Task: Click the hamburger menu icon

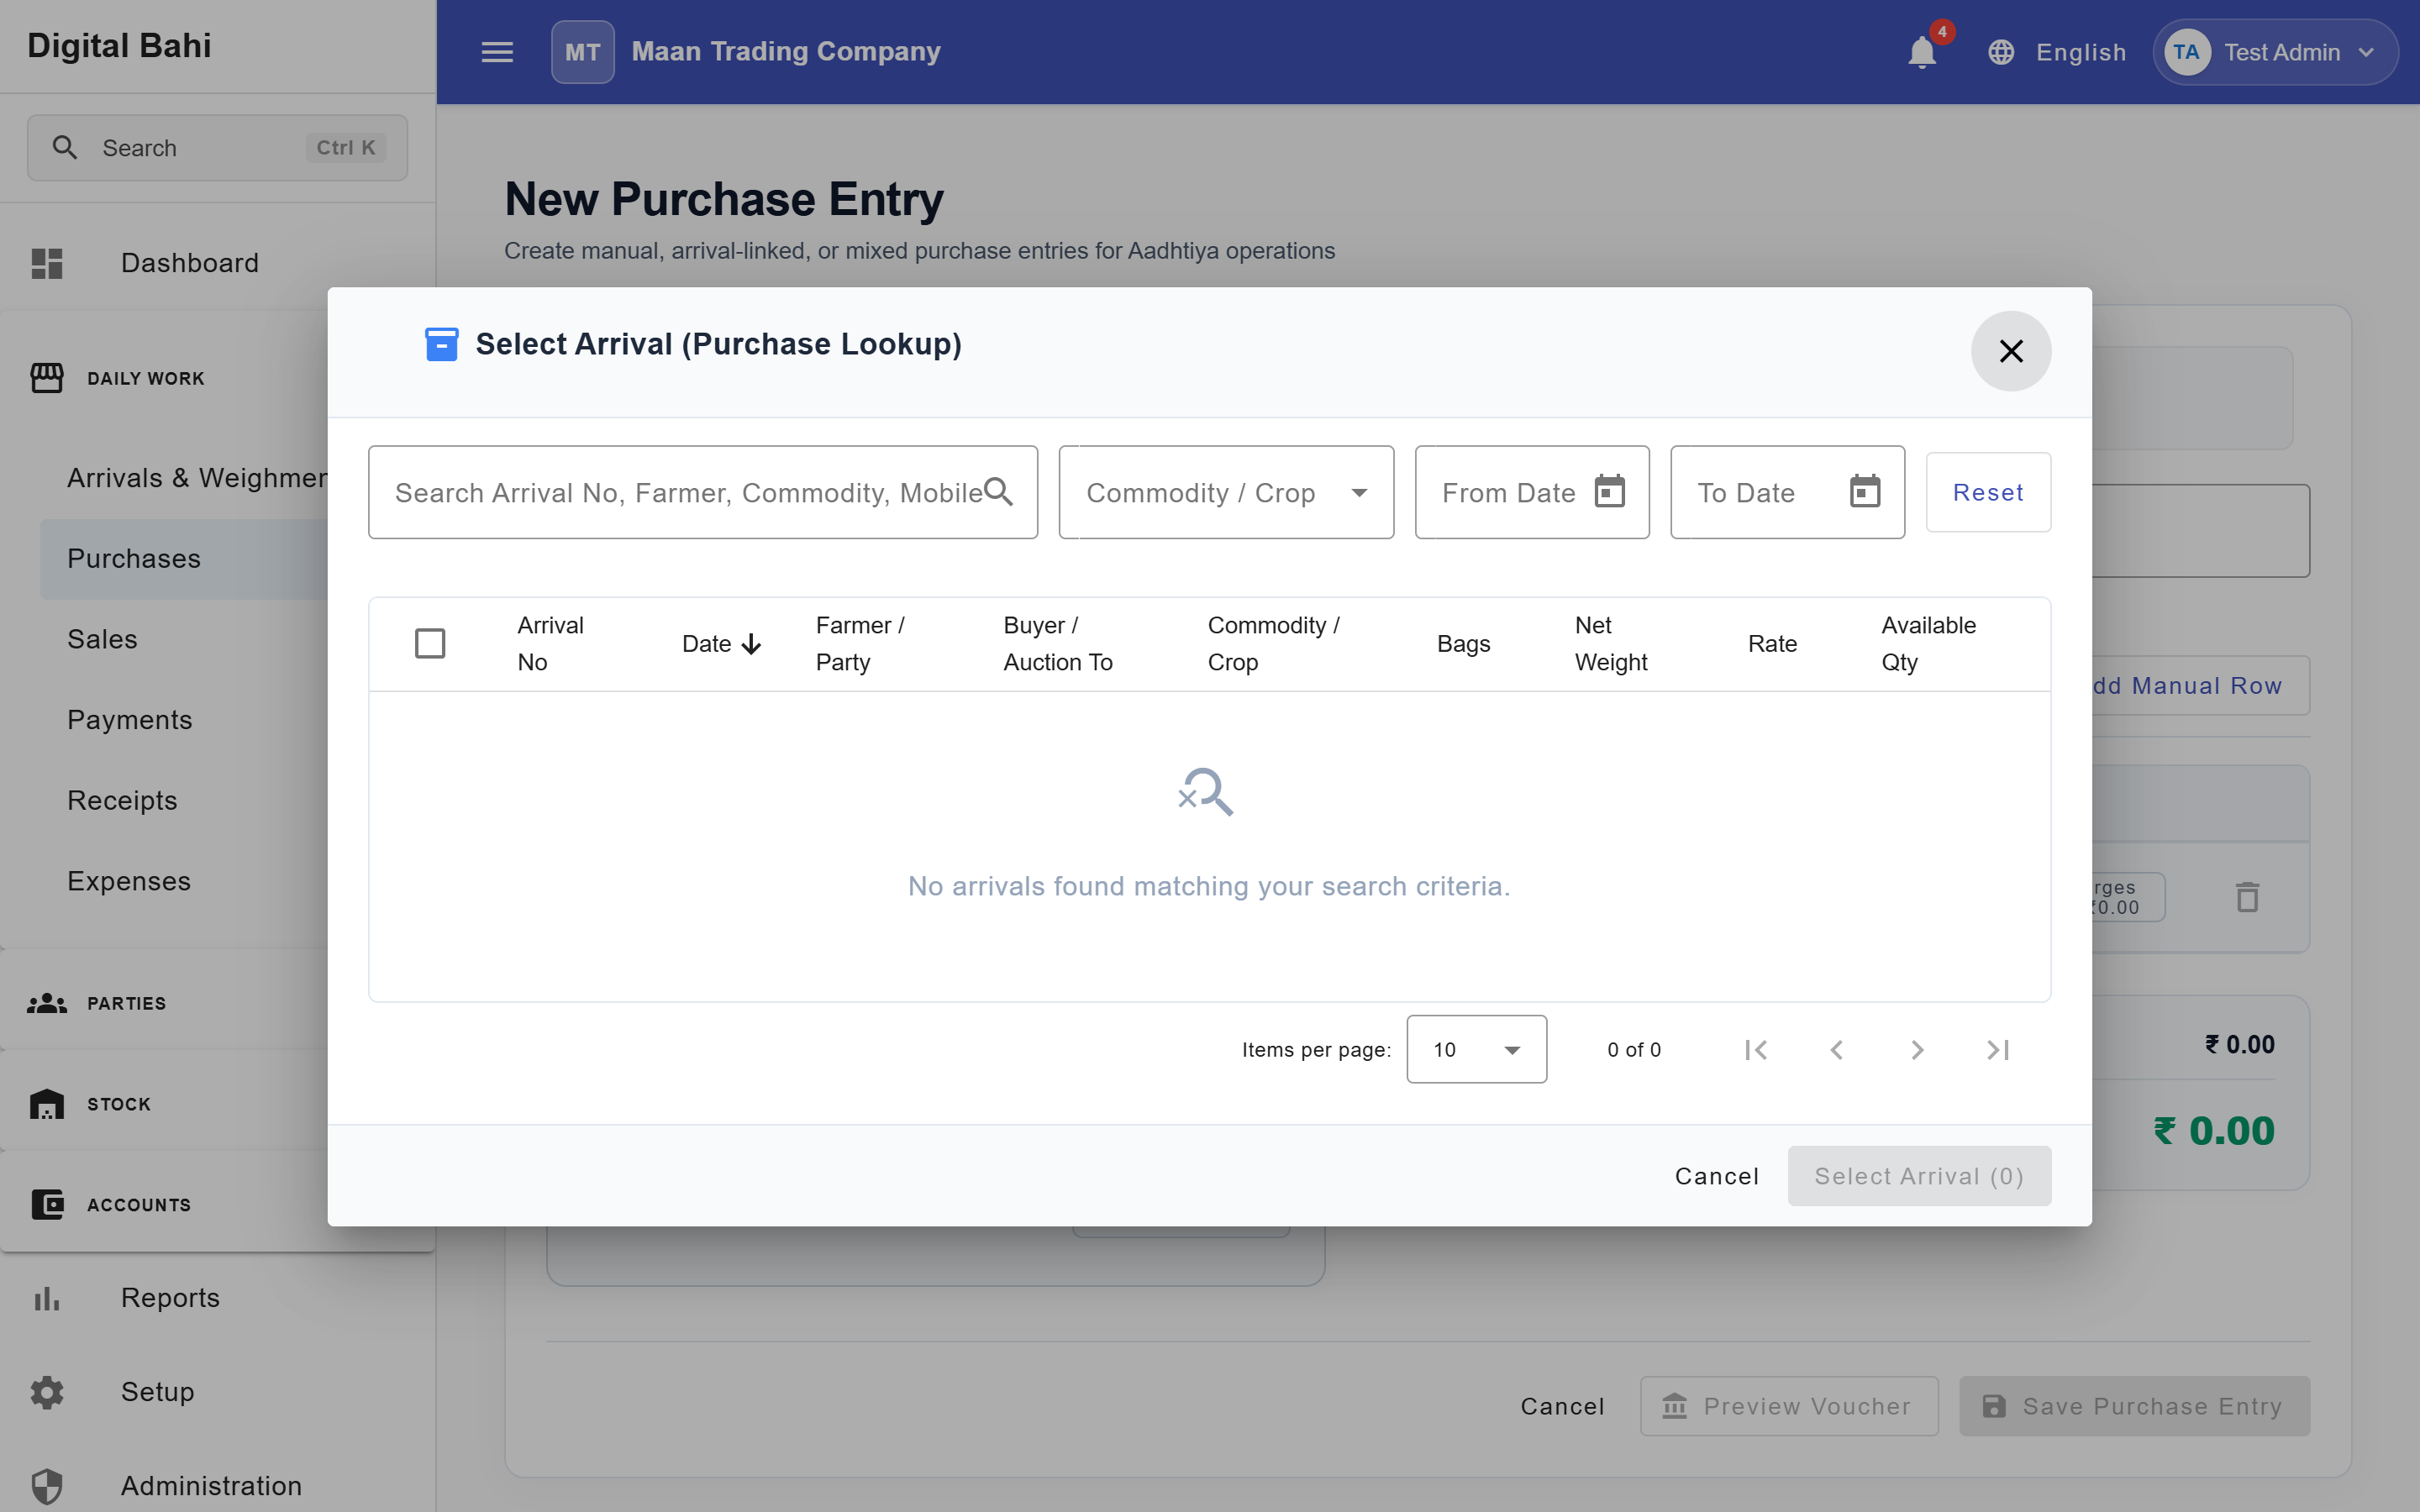Action: point(497,52)
